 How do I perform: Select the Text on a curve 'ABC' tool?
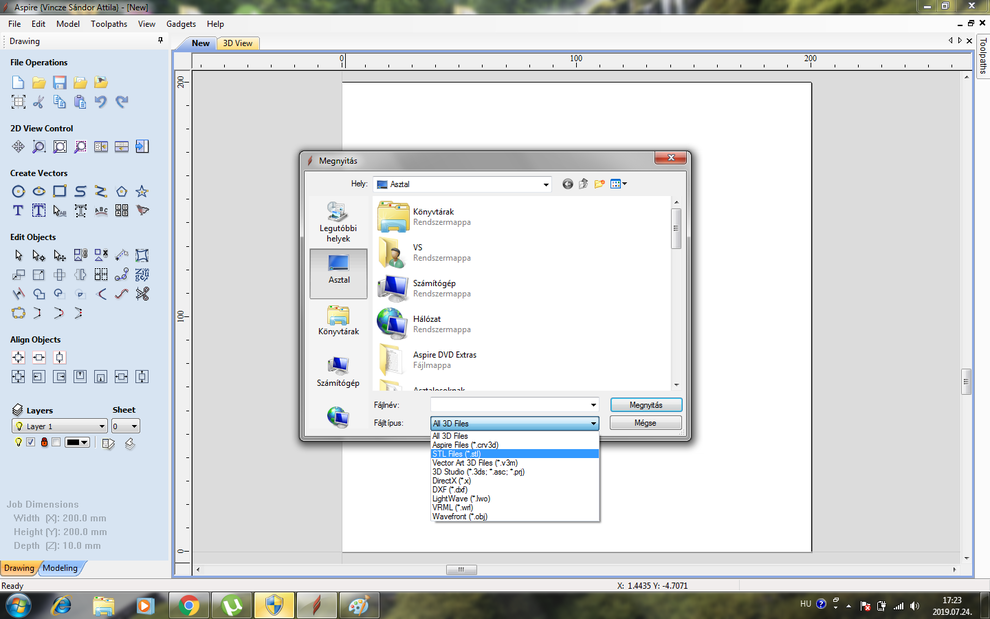pos(101,210)
